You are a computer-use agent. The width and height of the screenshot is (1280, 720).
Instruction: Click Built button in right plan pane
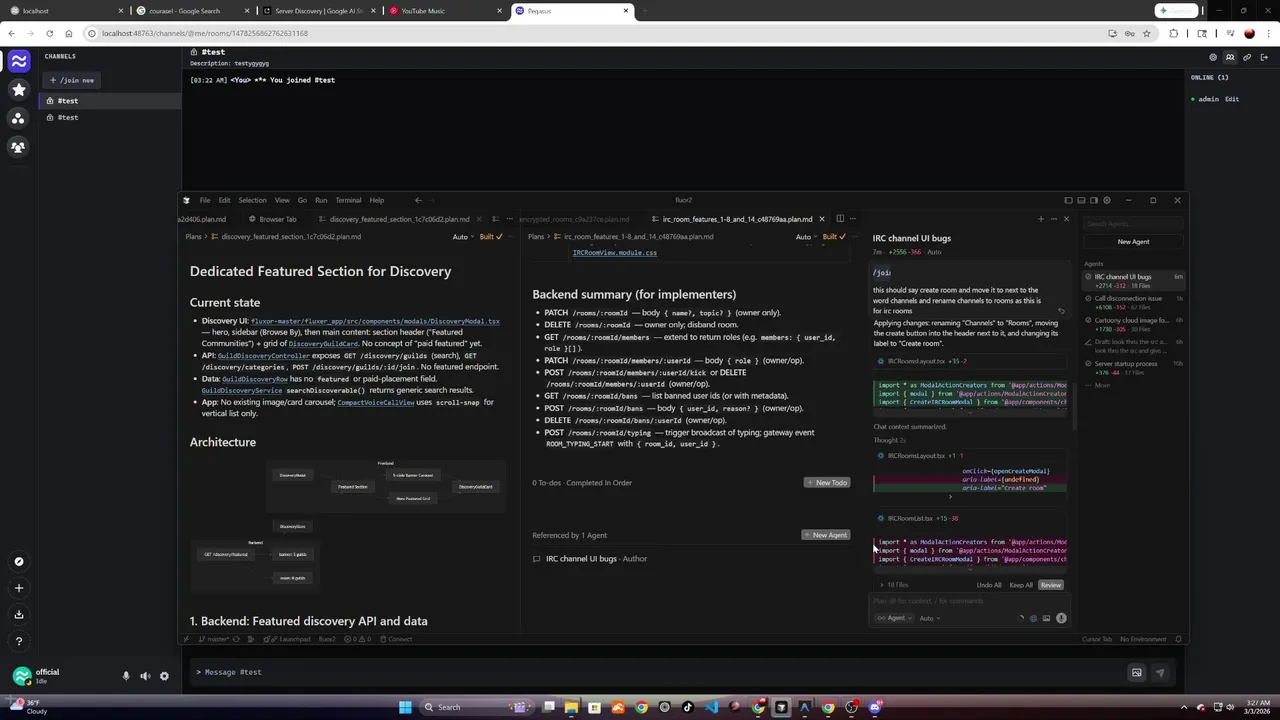pos(834,237)
